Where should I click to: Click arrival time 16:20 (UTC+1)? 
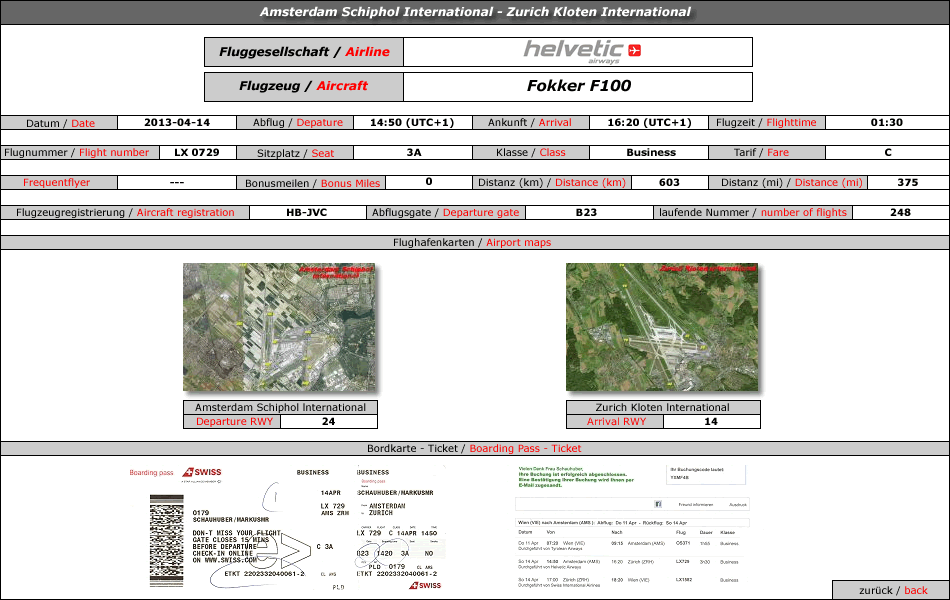(x=649, y=122)
